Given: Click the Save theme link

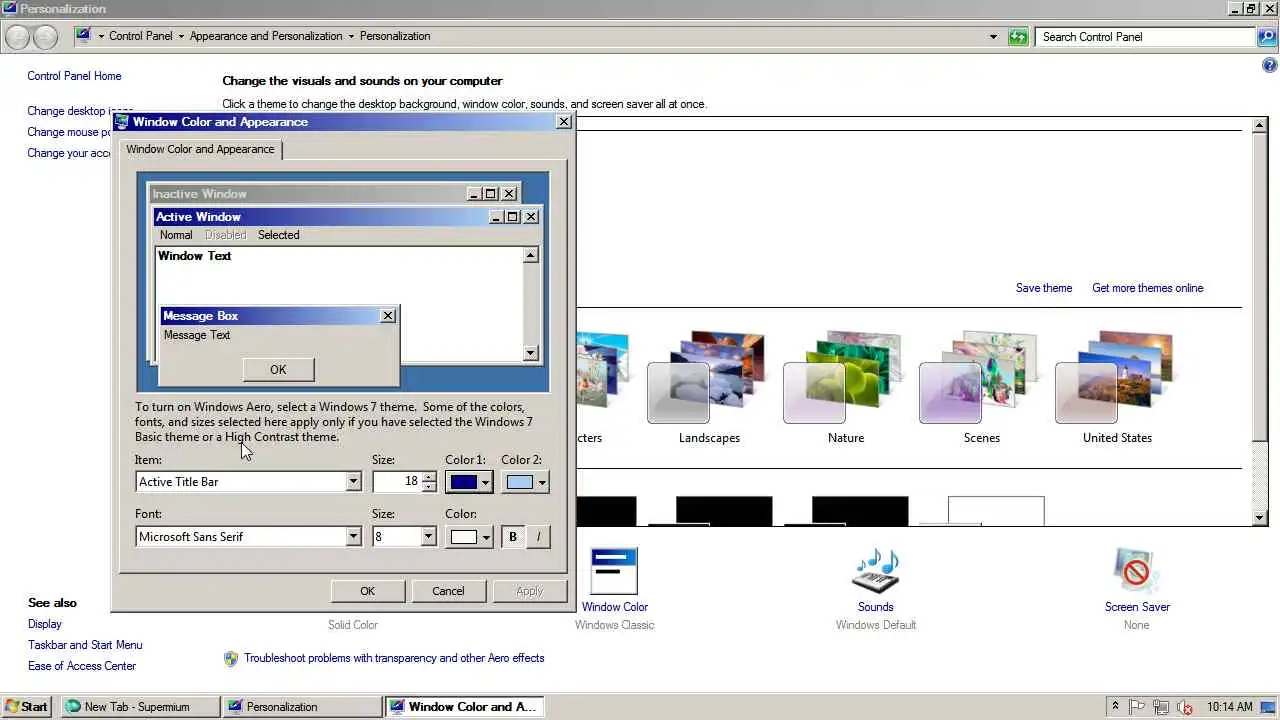Looking at the screenshot, I should tap(1043, 288).
